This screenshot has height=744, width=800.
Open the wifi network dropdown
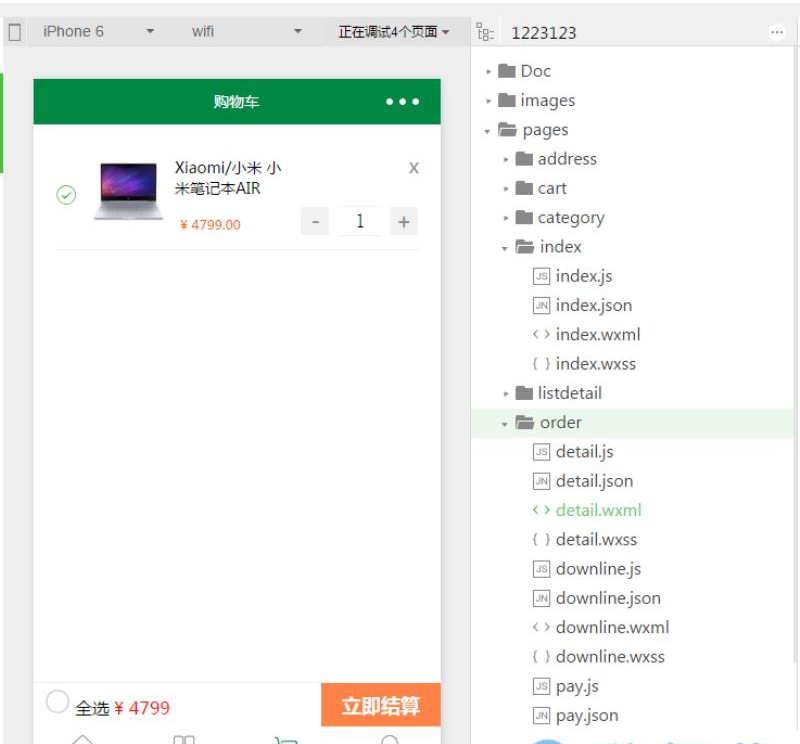point(246,32)
